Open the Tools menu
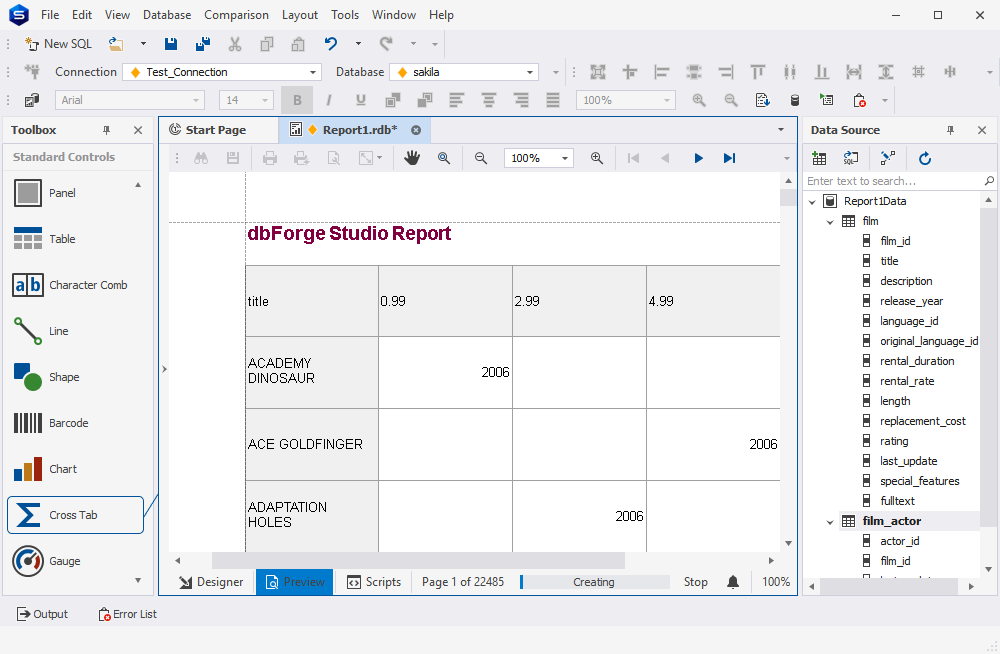 pyautogui.click(x=345, y=15)
